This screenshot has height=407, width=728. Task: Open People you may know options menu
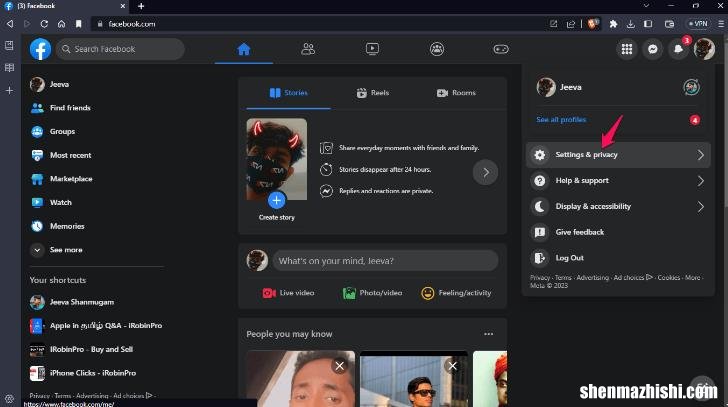(488, 334)
